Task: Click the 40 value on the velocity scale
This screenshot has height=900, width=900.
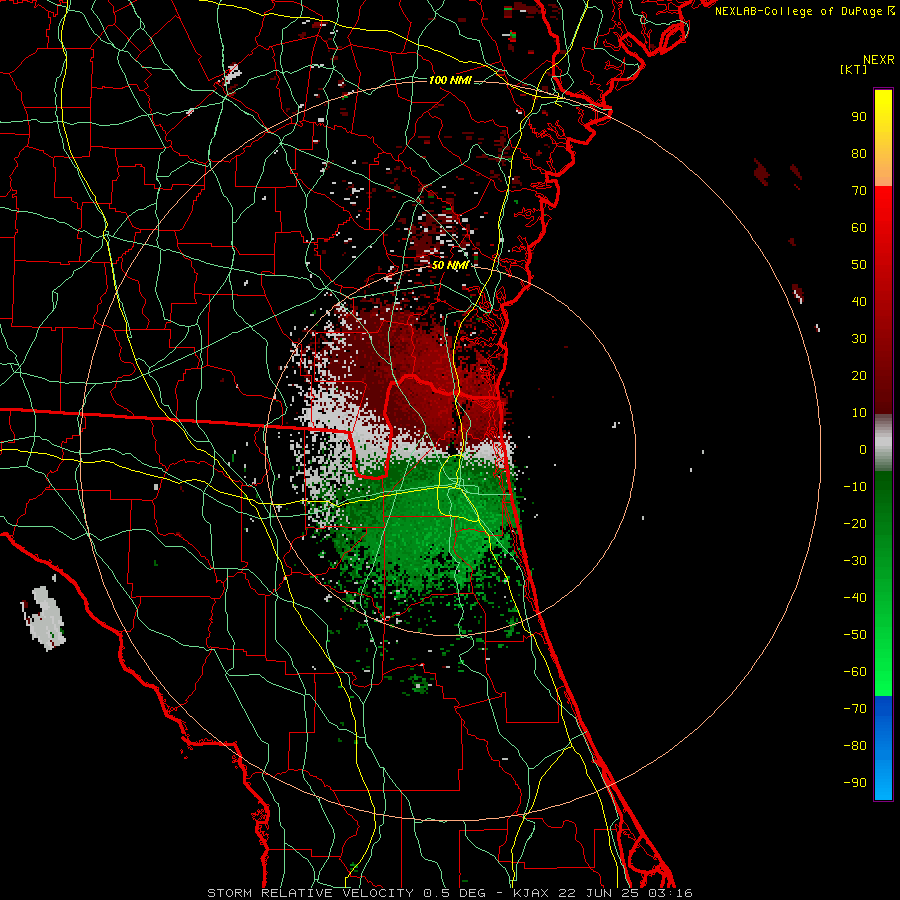Action: pos(859,301)
